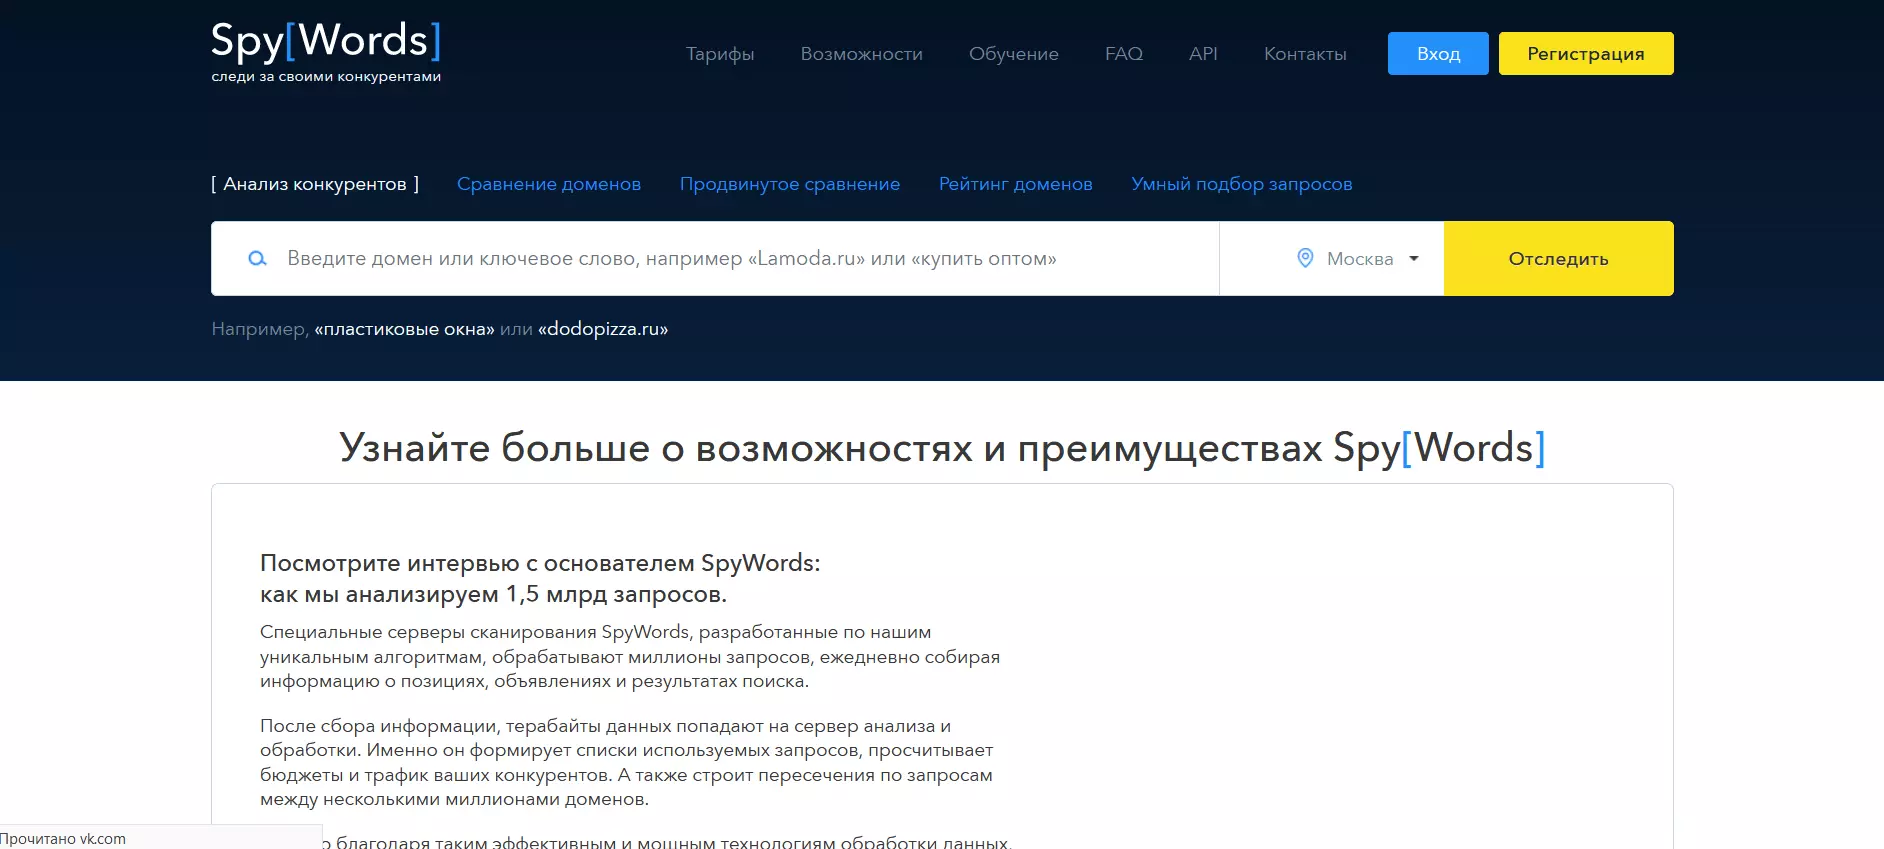Switch to Сравнение доменов tab
1884x849 pixels.
pos(549,184)
